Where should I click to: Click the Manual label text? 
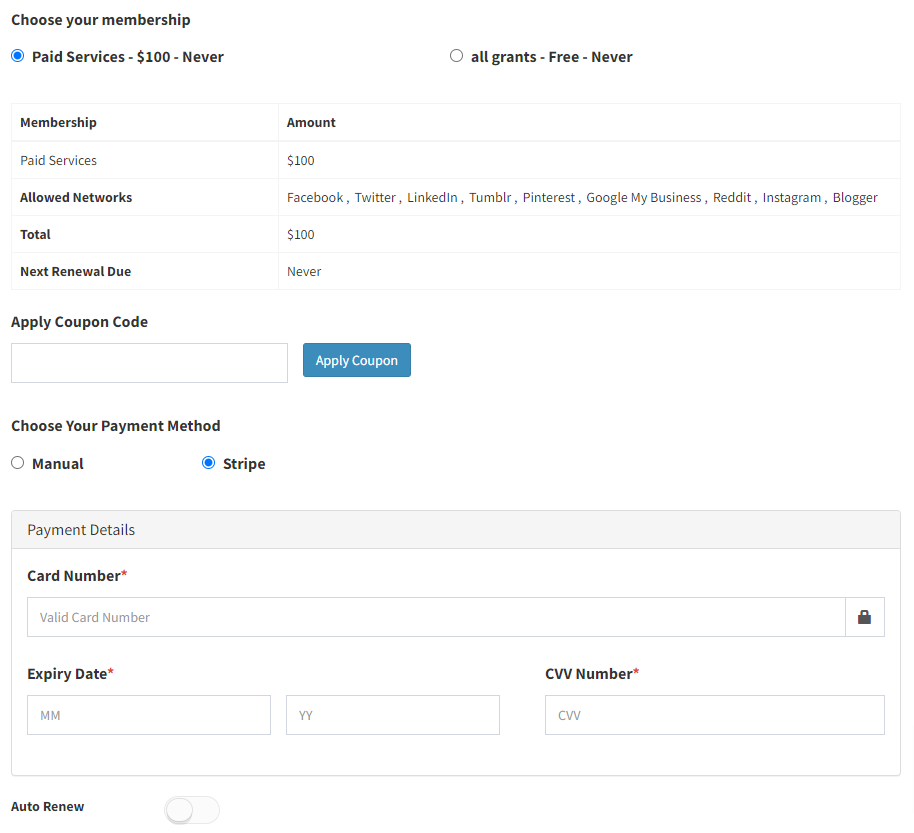58,464
